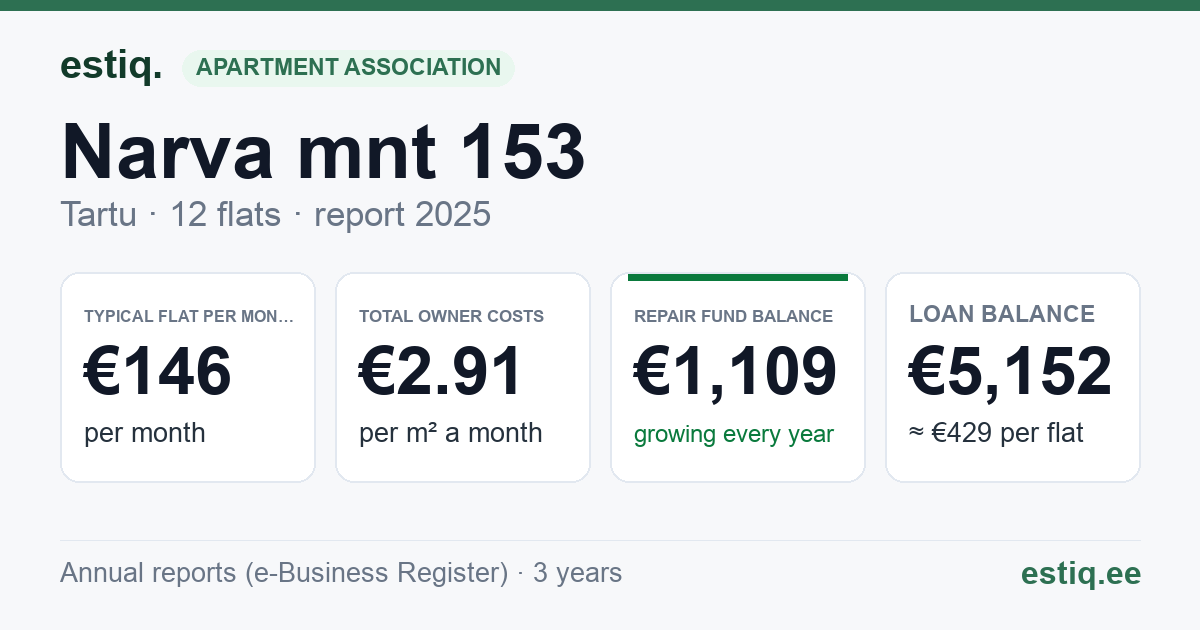Select the APARTMENT ASSOCIATION badge
This screenshot has width=1200, height=630.
[348, 67]
